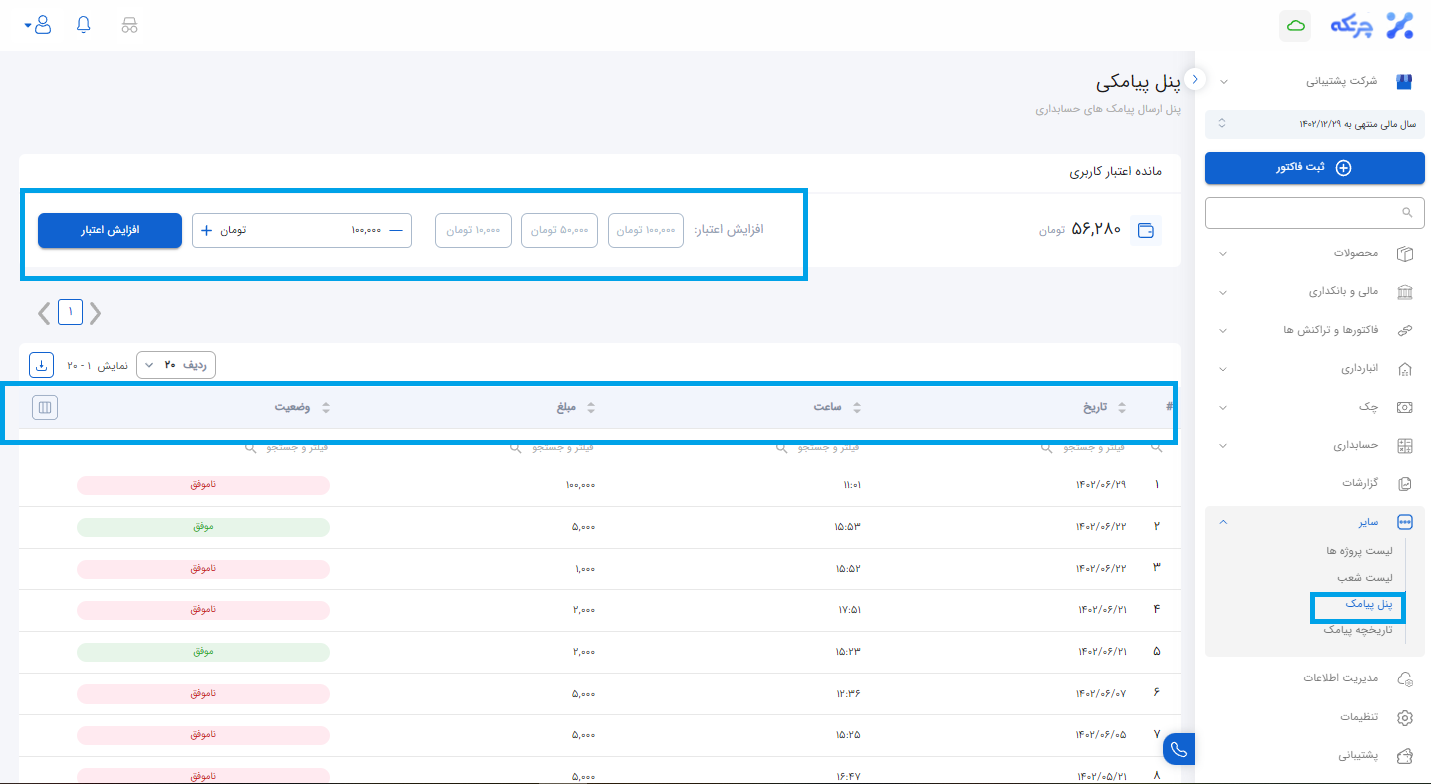
Task: Download the table with the export icon
Action: [42, 365]
